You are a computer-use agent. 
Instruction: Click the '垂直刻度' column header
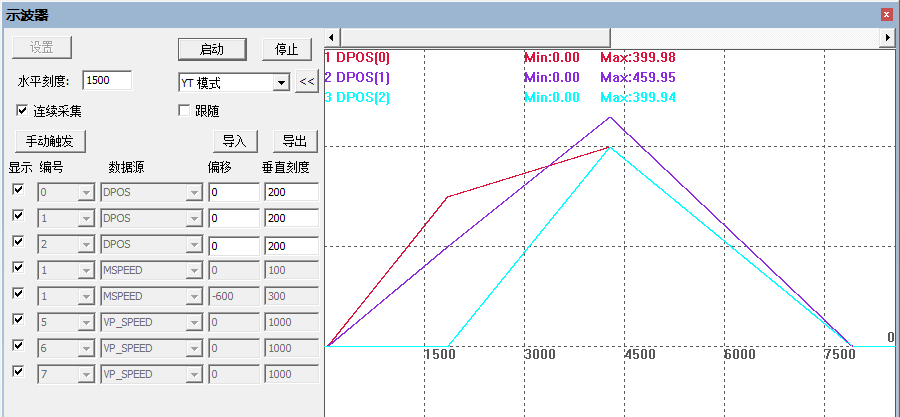[x=286, y=167]
